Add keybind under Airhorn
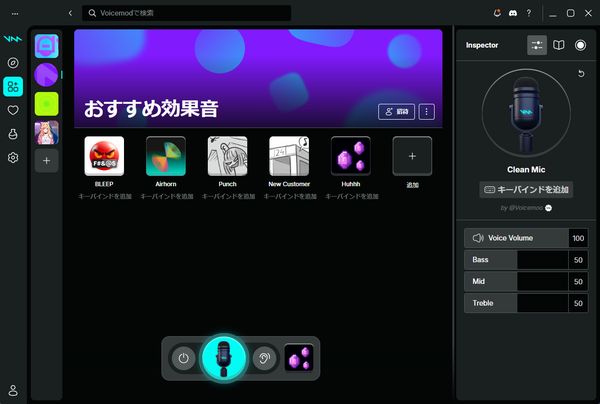 (166, 196)
